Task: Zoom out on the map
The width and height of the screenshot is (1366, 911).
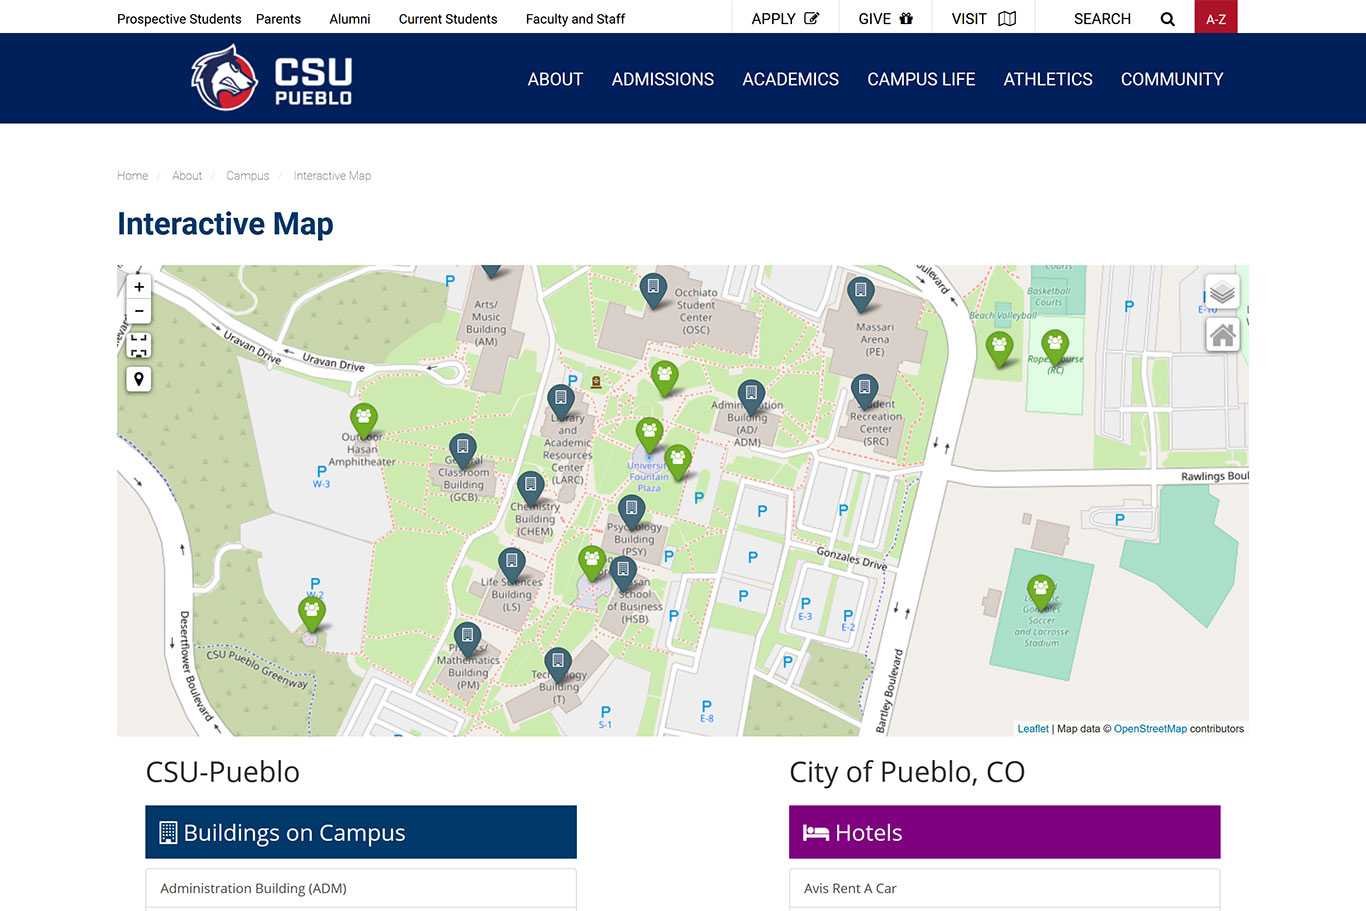Action: [139, 311]
